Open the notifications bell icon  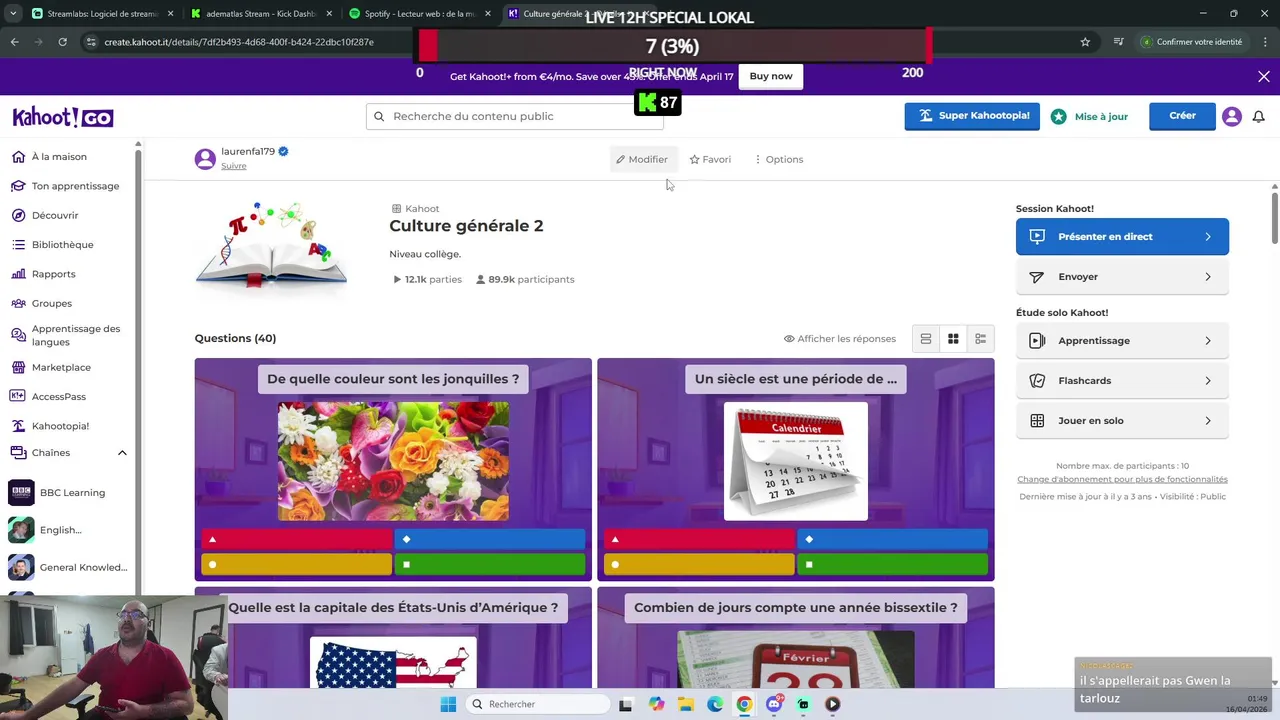(x=1259, y=116)
